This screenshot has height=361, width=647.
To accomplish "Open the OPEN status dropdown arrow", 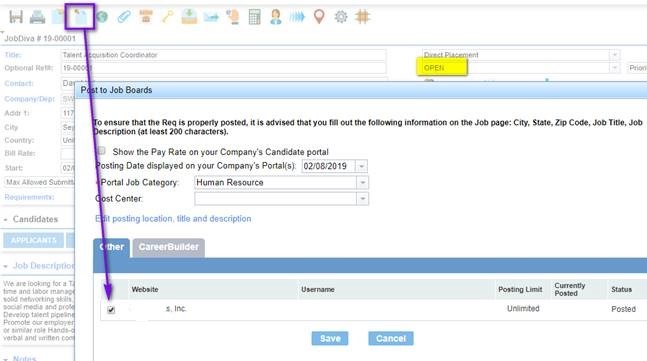I will pyautogui.click(x=614, y=68).
